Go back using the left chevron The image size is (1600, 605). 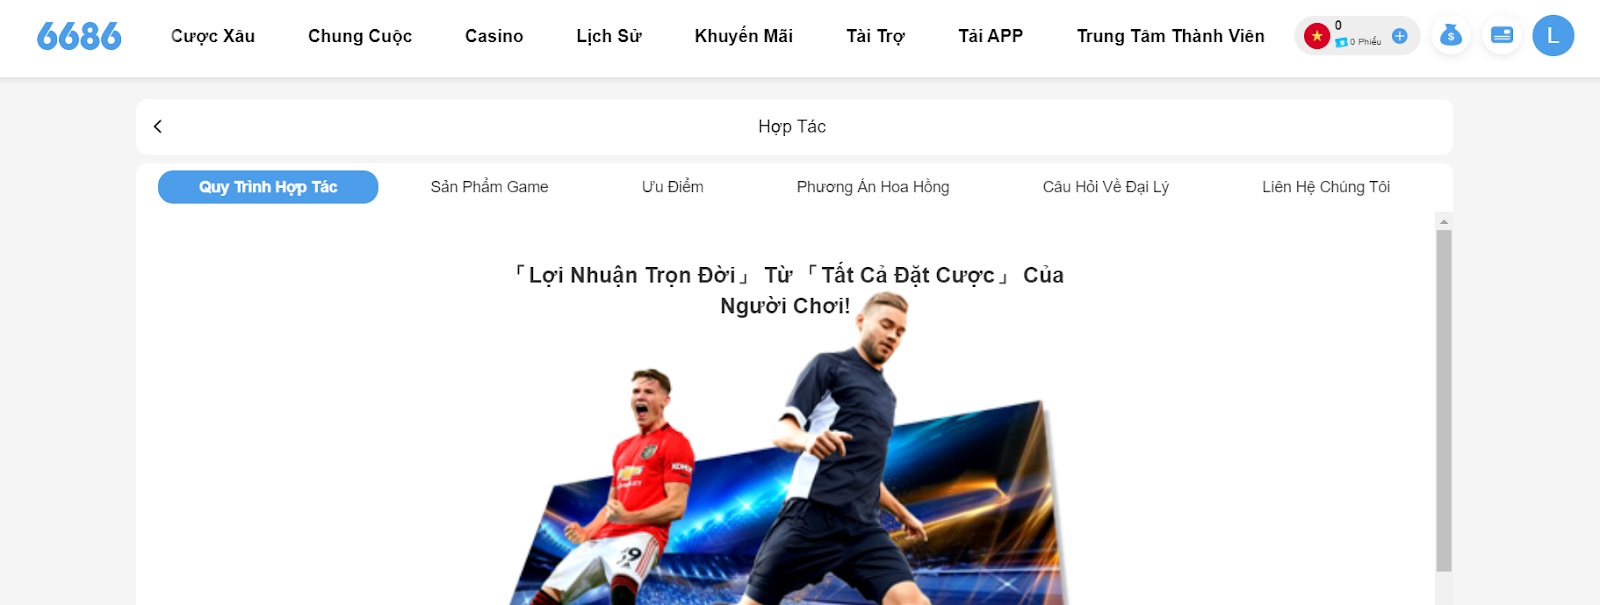158,126
